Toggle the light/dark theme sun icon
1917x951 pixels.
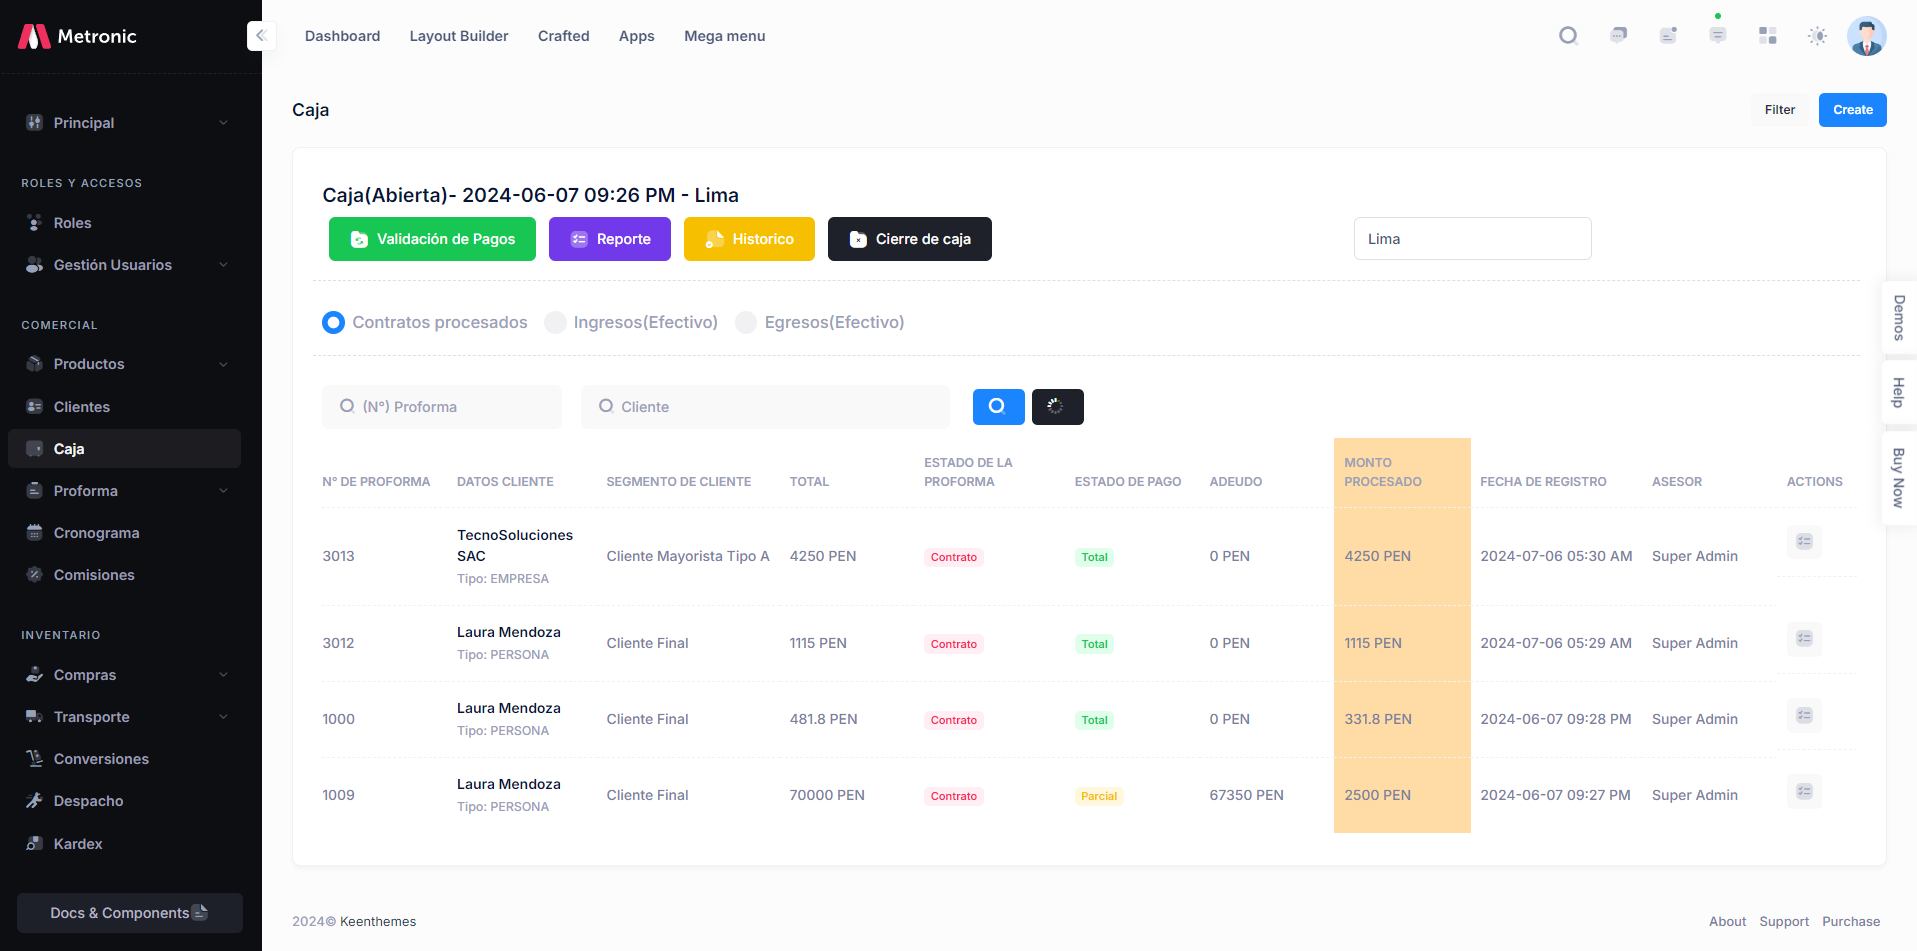(1817, 36)
